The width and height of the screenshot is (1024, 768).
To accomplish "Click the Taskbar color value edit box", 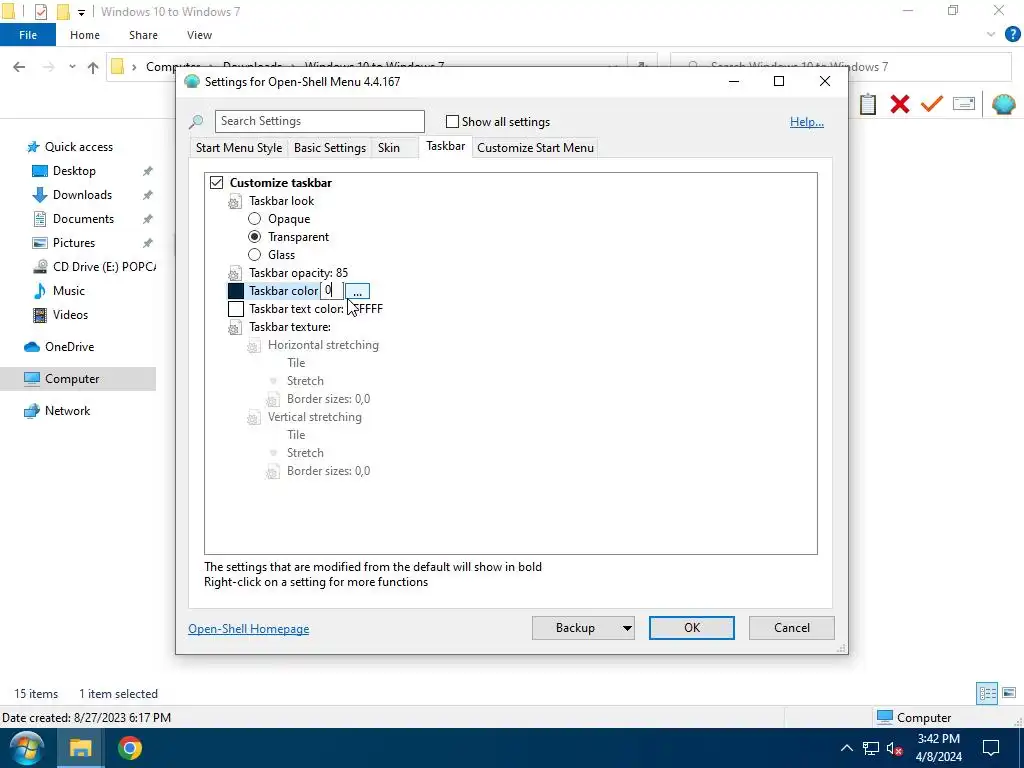I will click(332, 291).
